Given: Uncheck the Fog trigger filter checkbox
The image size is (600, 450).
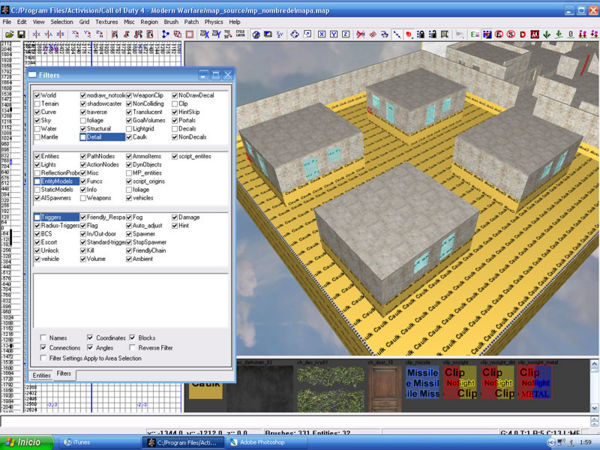Looking at the screenshot, I should 129,217.
